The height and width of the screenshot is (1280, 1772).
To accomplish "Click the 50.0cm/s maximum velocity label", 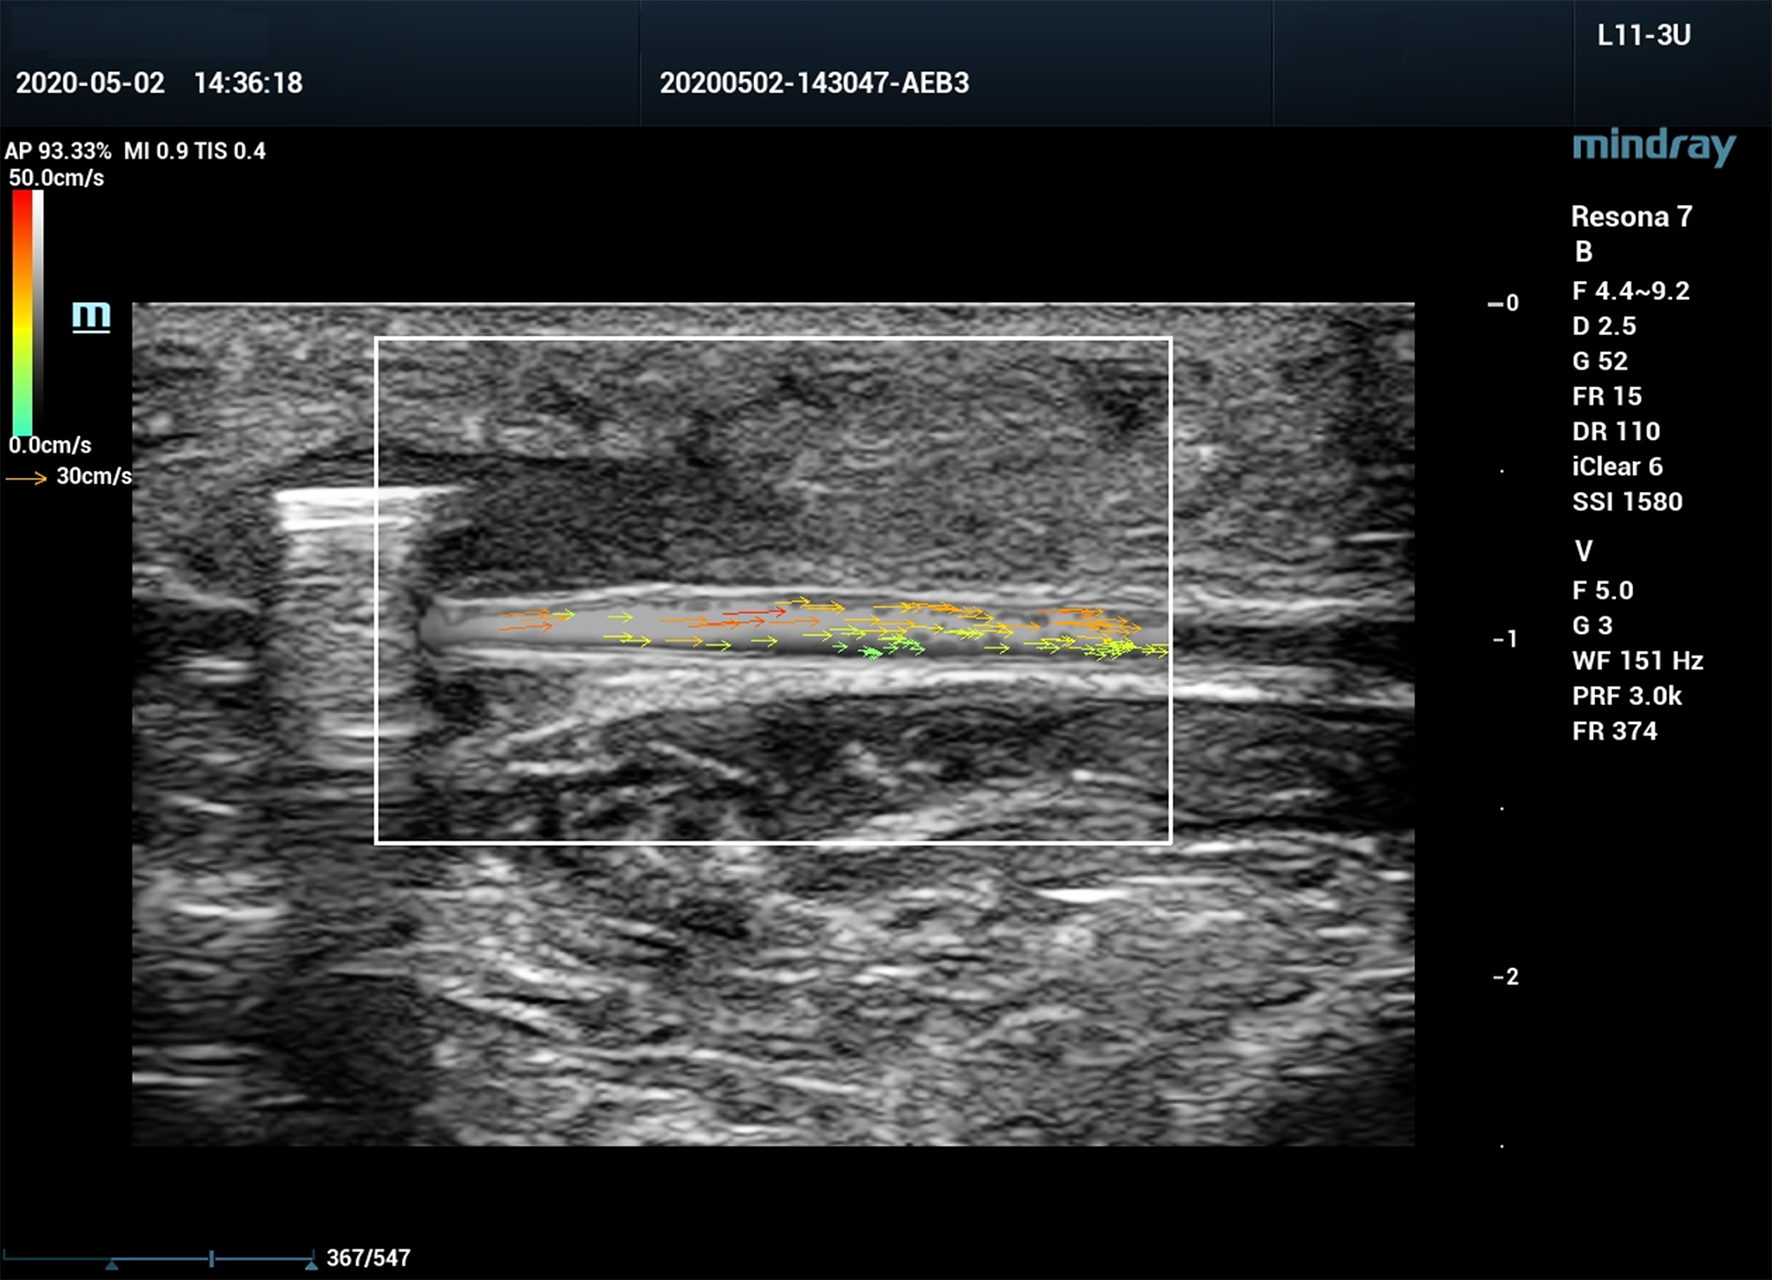I will [x=57, y=178].
